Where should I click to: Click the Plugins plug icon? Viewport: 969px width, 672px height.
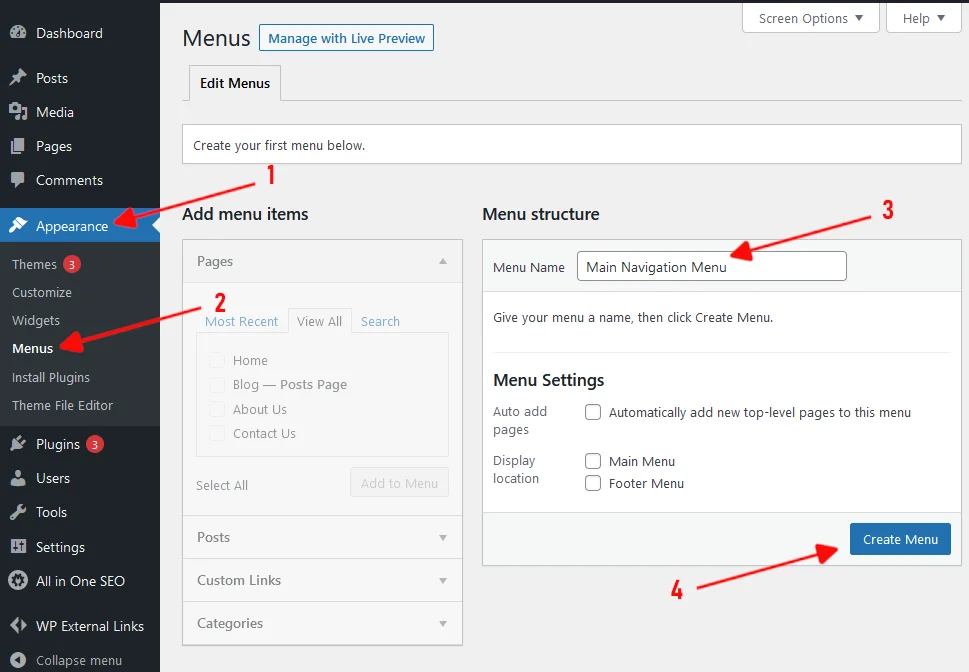(19, 443)
